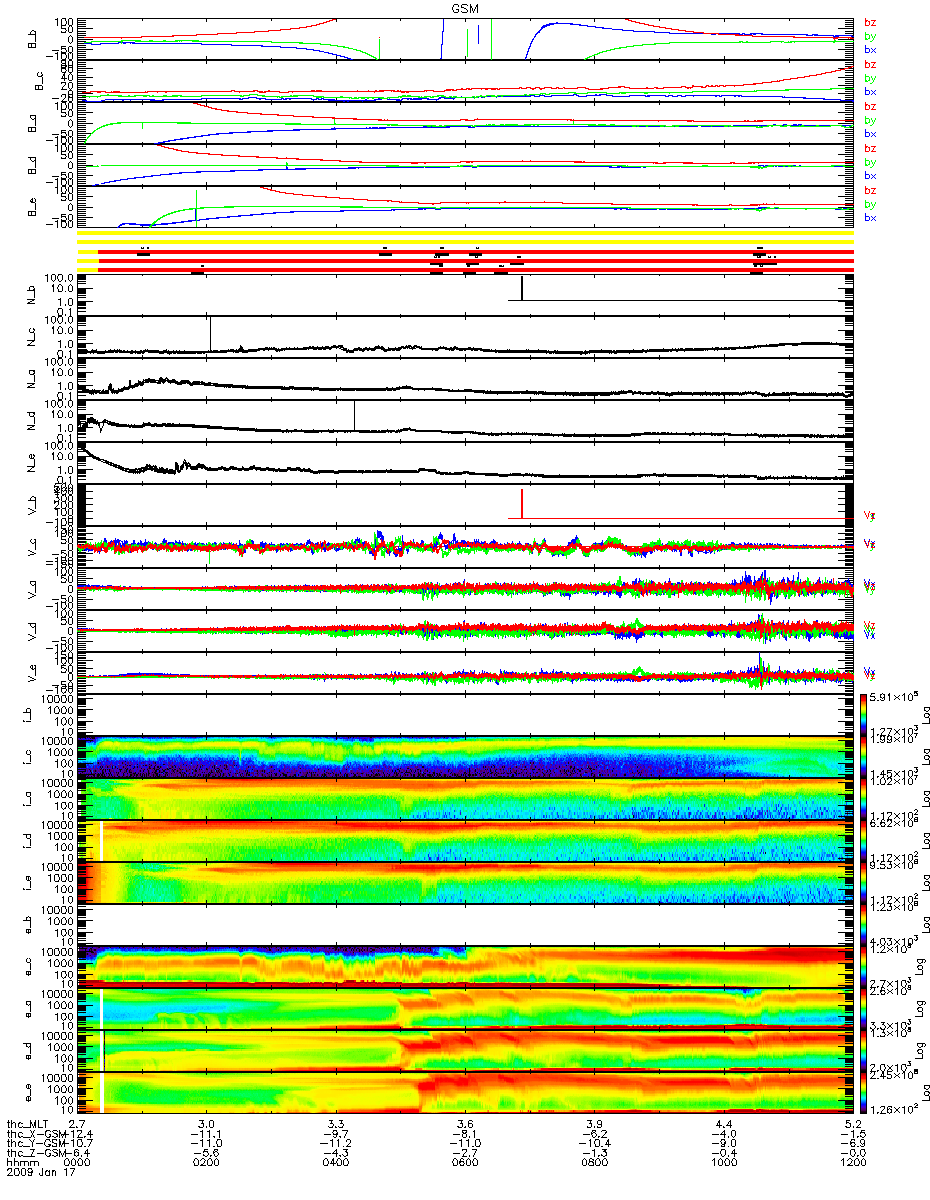Click the thc_MLT row label
Screen dimensions: 930x1200
(29, 1124)
